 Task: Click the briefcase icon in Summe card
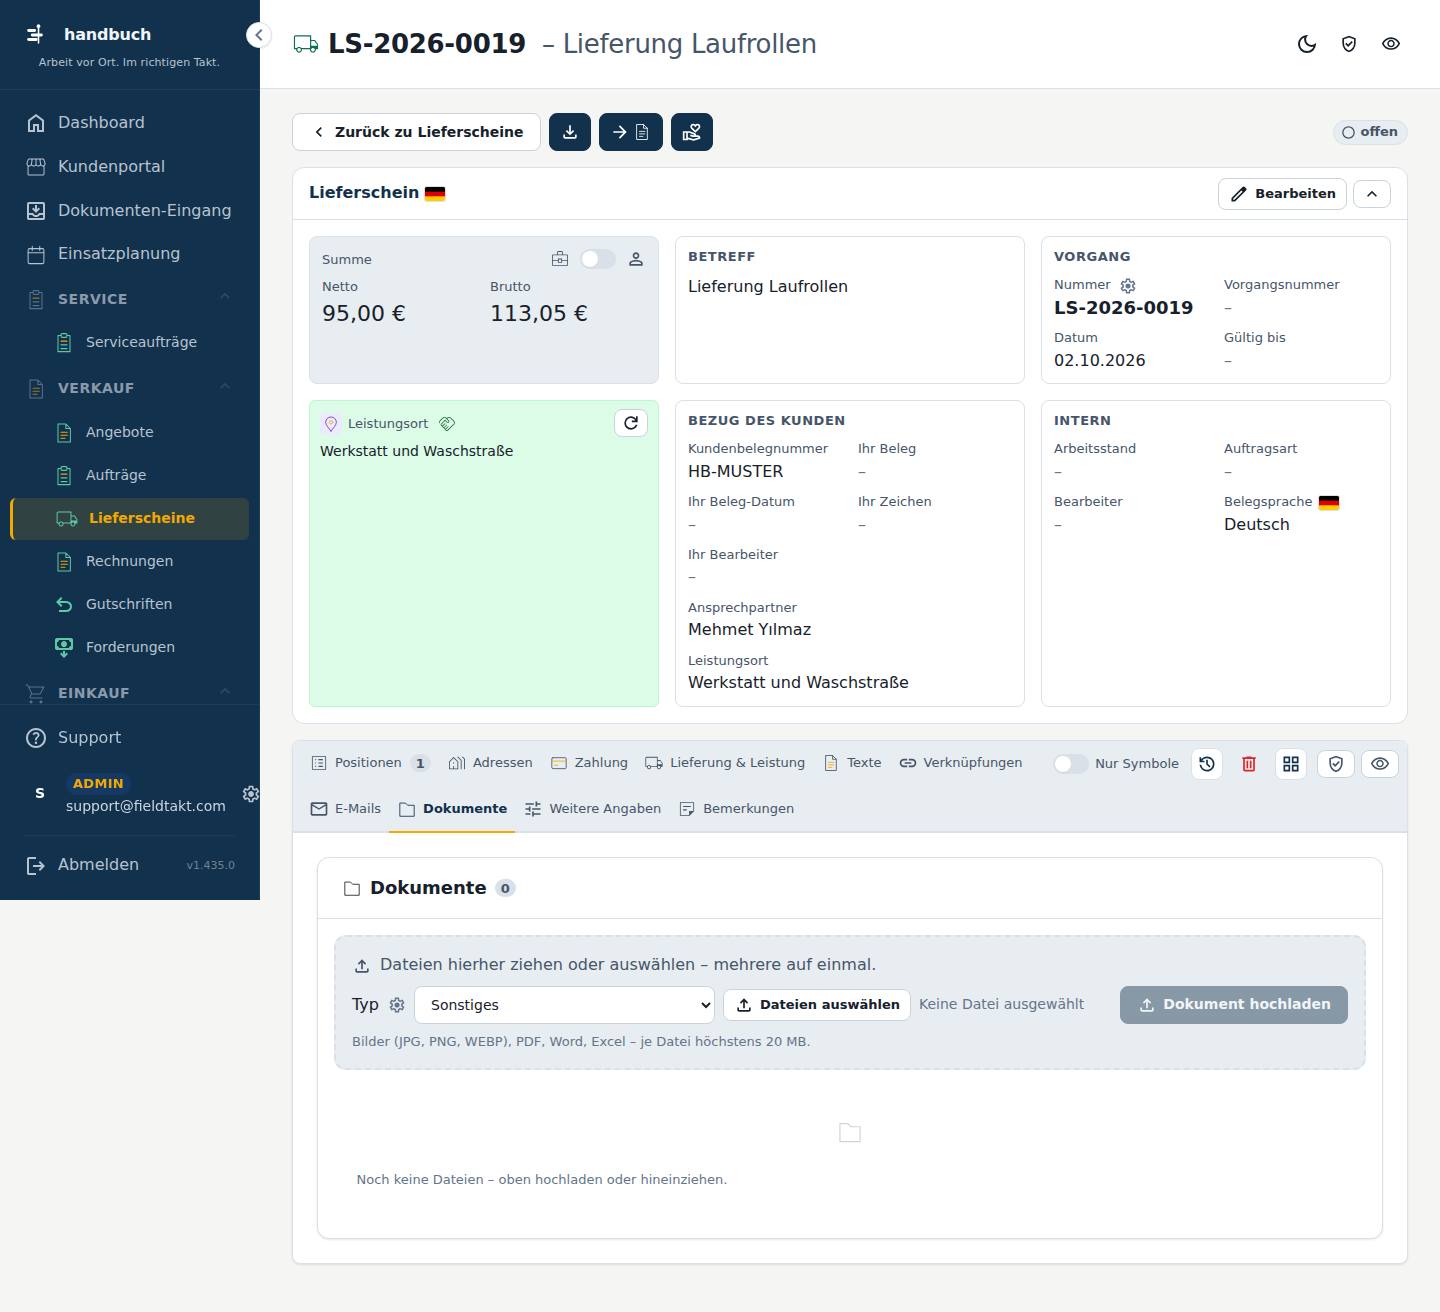[x=560, y=259]
